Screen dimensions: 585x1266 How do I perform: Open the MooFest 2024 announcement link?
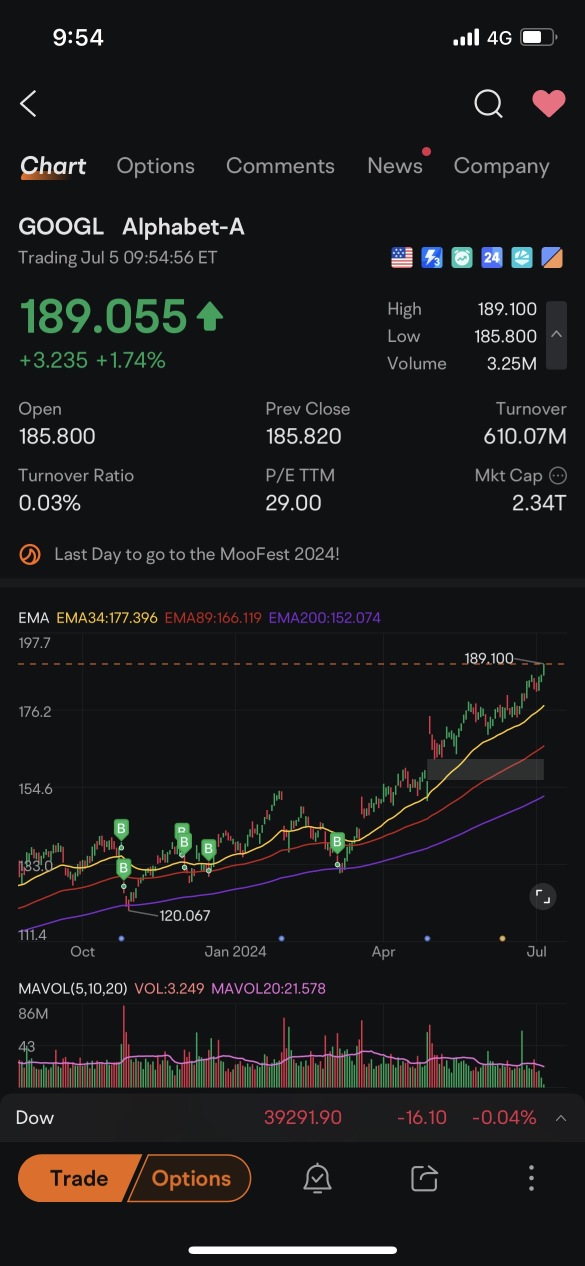pyautogui.click(x=197, y=553)
